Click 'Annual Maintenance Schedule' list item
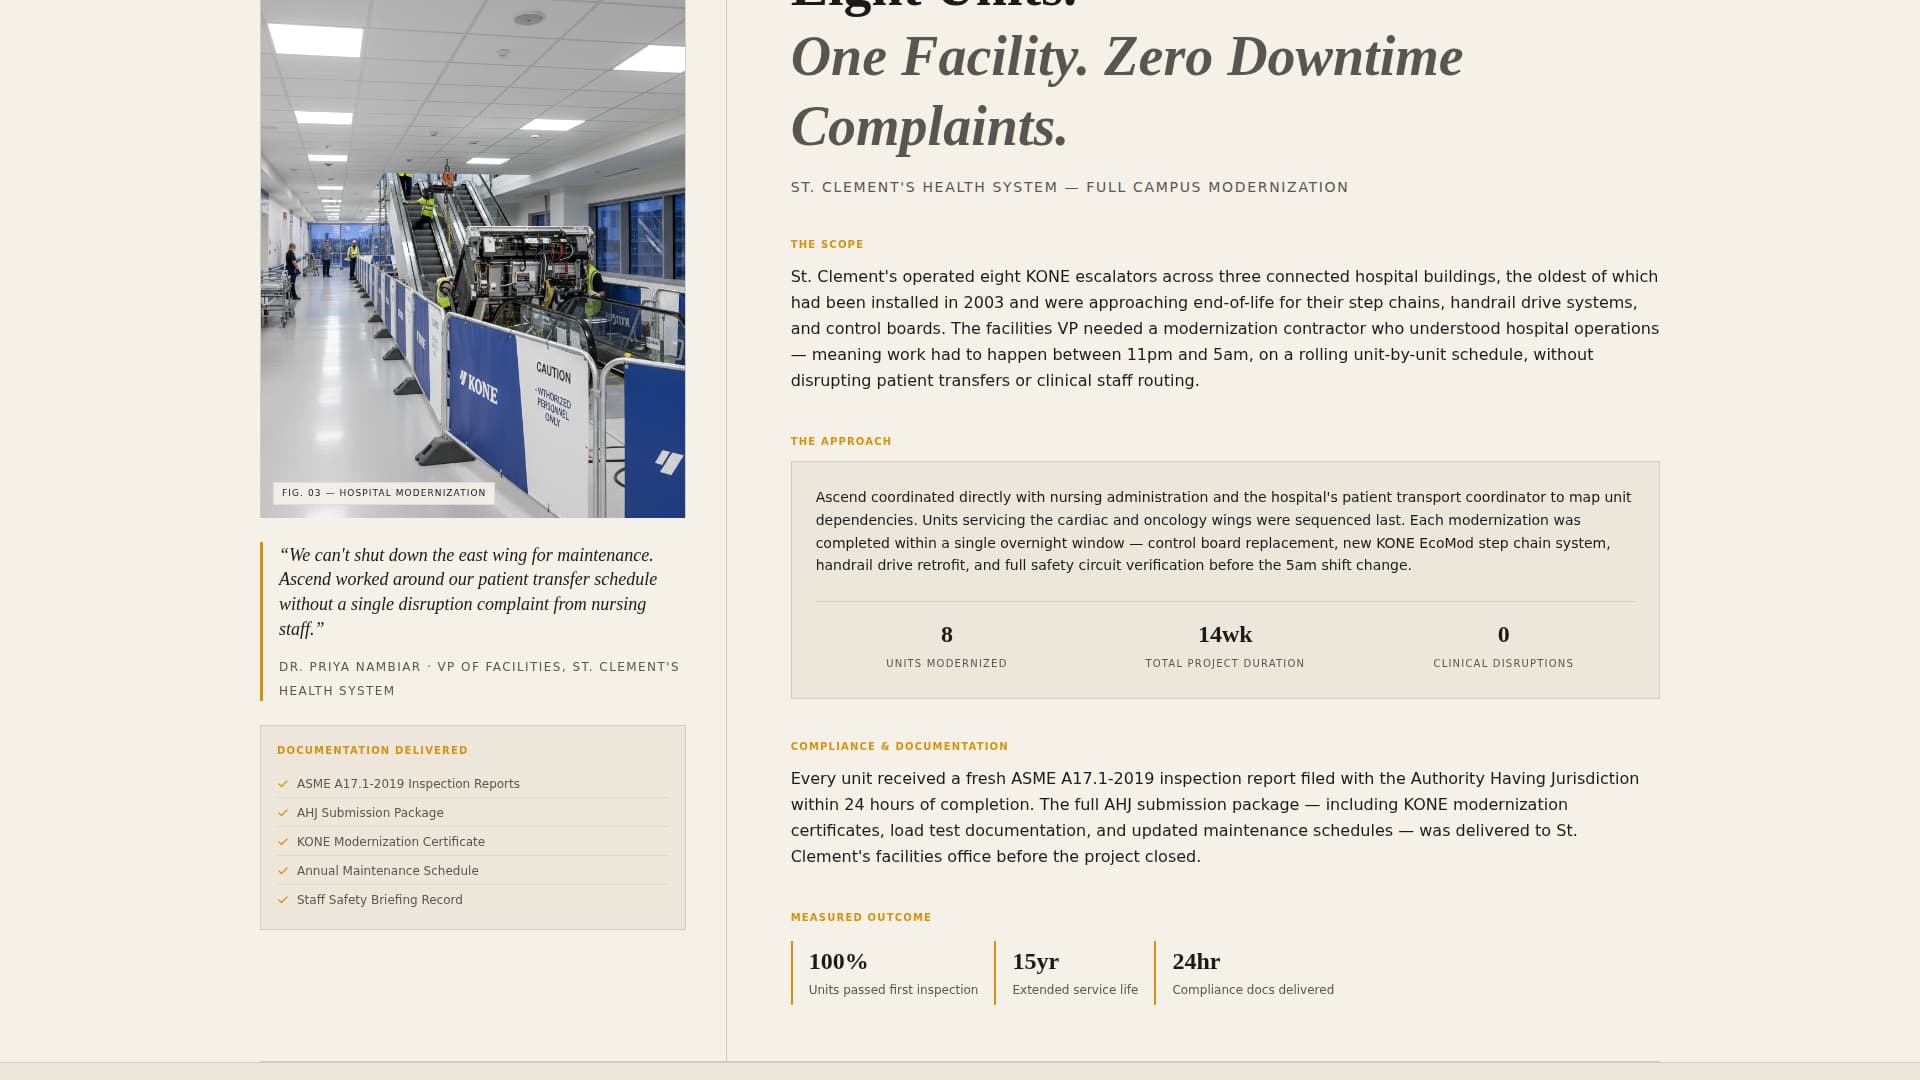Viewport: 1920px width, 1080px height. coord(472,871)
